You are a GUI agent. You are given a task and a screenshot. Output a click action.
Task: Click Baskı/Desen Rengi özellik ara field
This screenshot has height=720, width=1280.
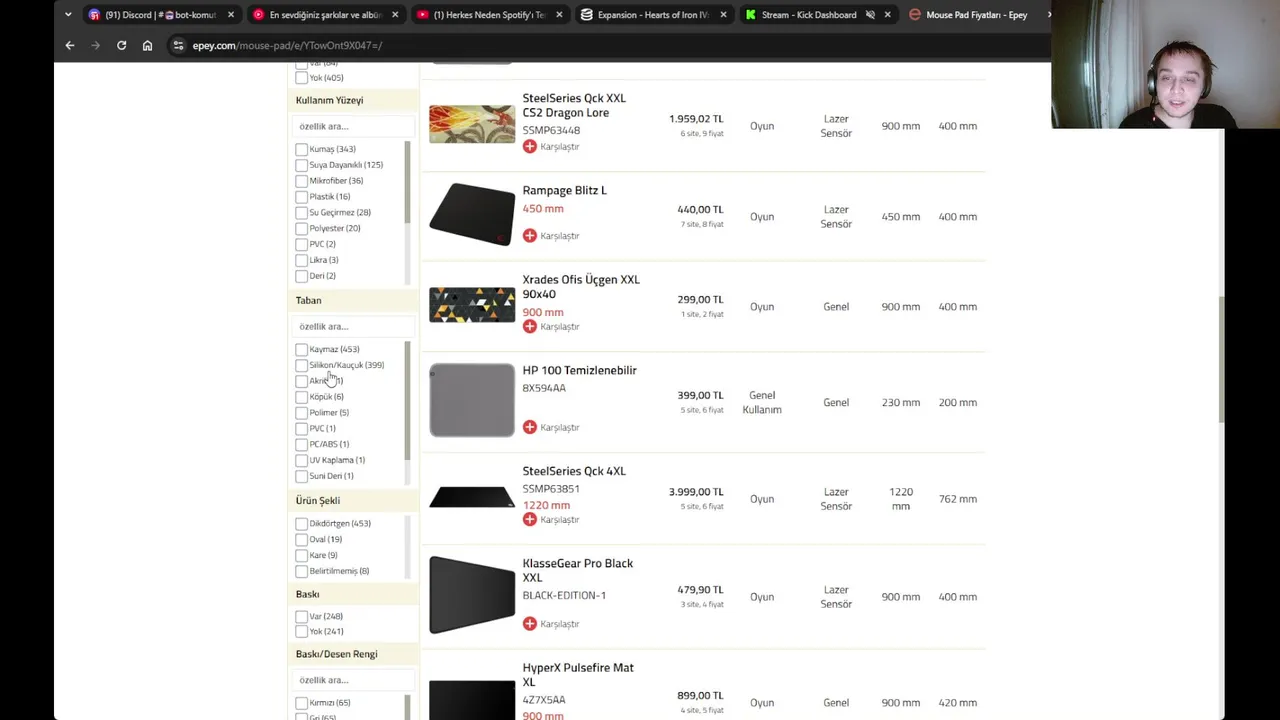353,680
